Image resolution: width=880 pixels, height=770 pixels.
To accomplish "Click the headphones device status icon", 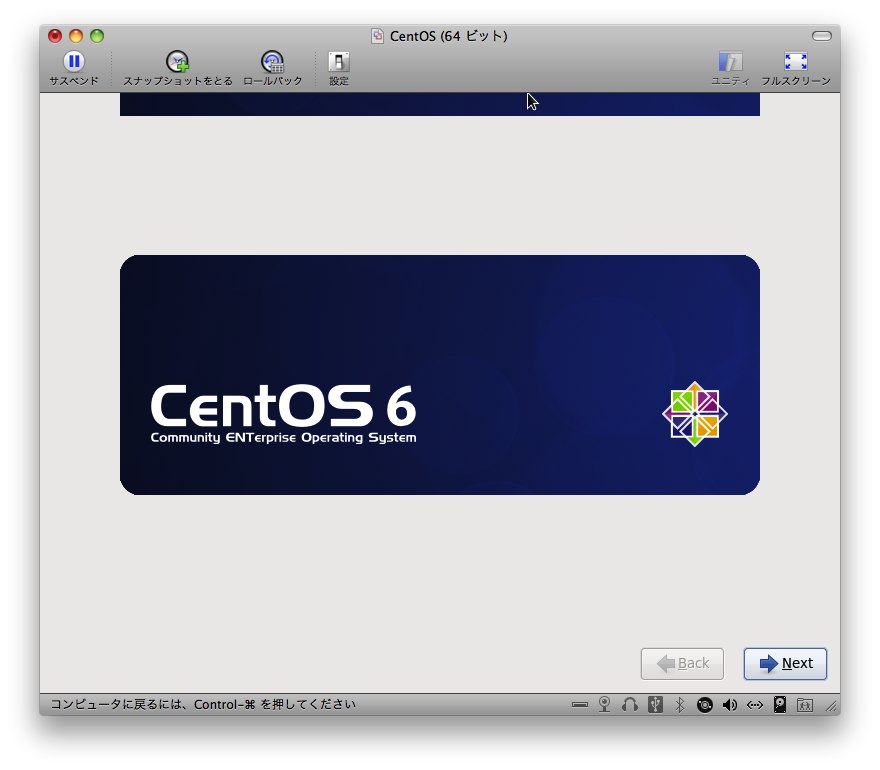I will [630, 704].
